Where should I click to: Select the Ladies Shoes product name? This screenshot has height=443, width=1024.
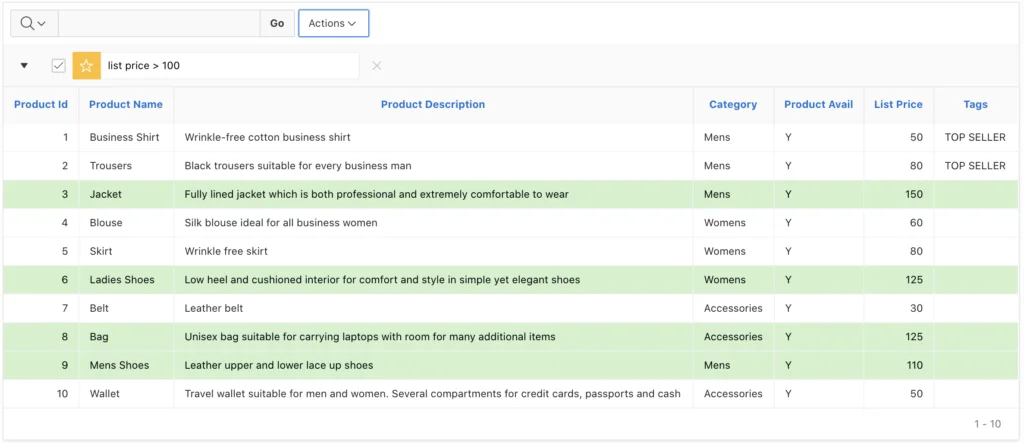(x=122, y=280)
